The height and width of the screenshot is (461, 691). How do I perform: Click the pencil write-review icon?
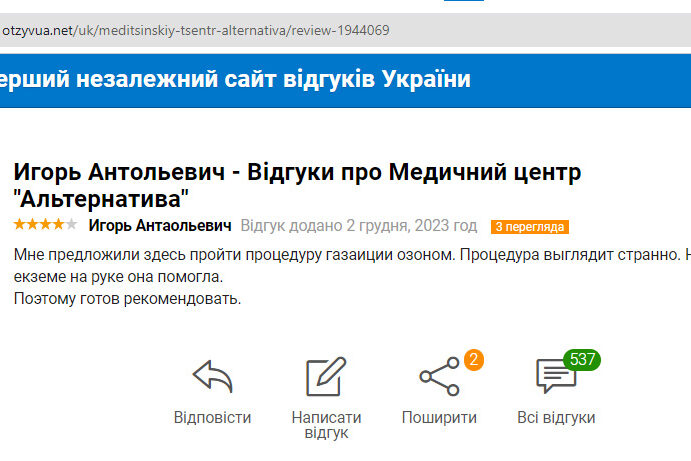(325, 377)
